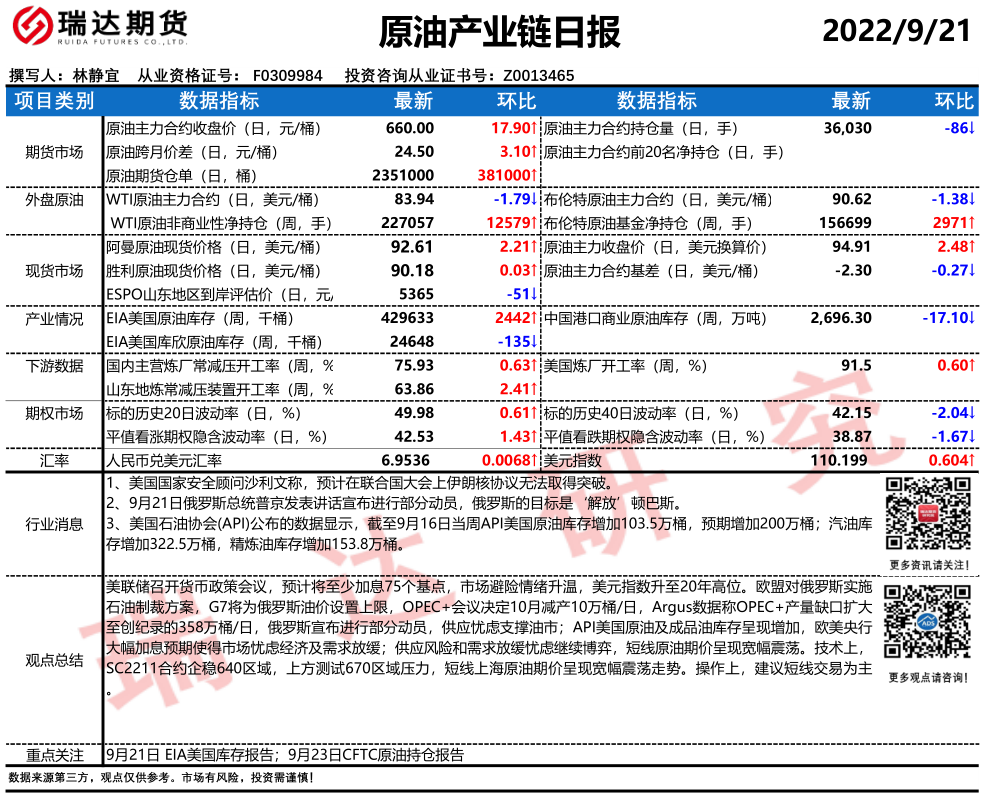
Task: Click the 汇率 row label
Action: point(54,460)
